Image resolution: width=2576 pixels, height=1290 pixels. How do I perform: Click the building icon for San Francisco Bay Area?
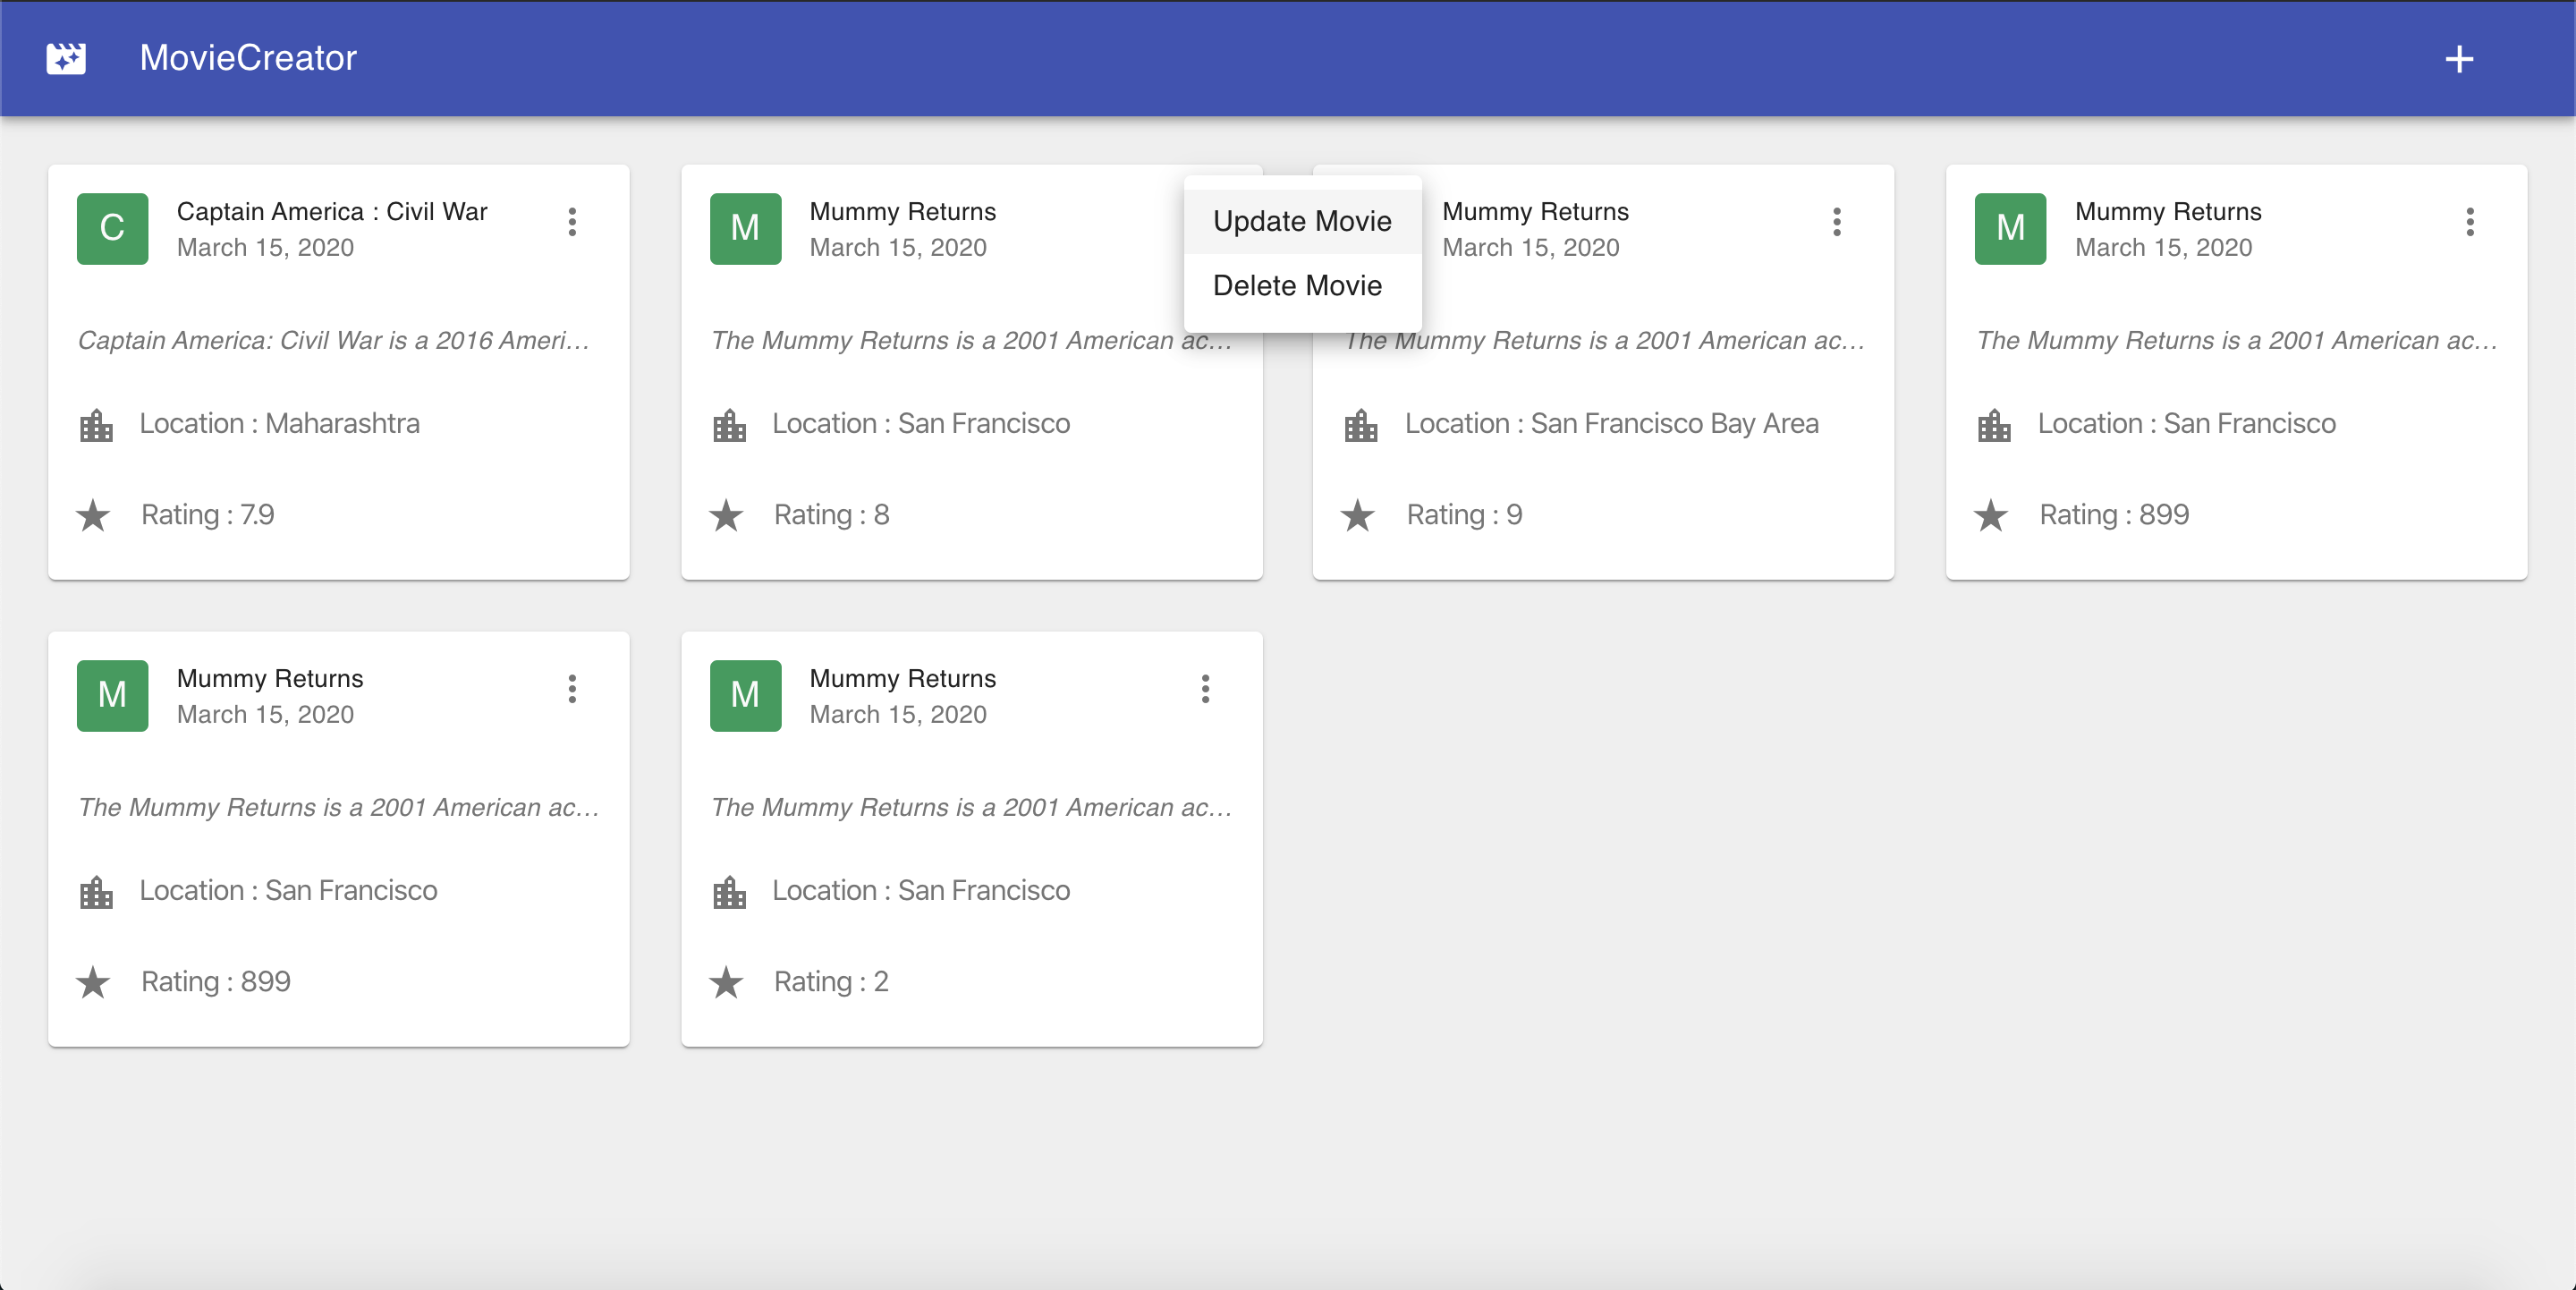pyautogui.click(x=1361, y=425)
